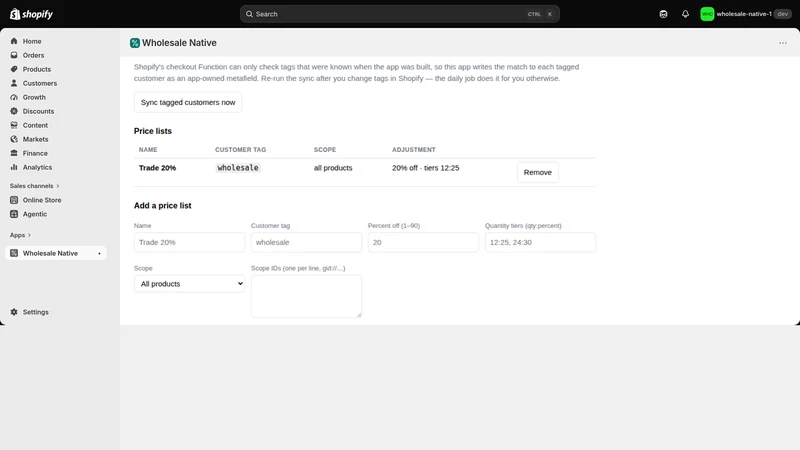
Task: Click the Analytics icon in the sidebar
Action: point(14,167)
